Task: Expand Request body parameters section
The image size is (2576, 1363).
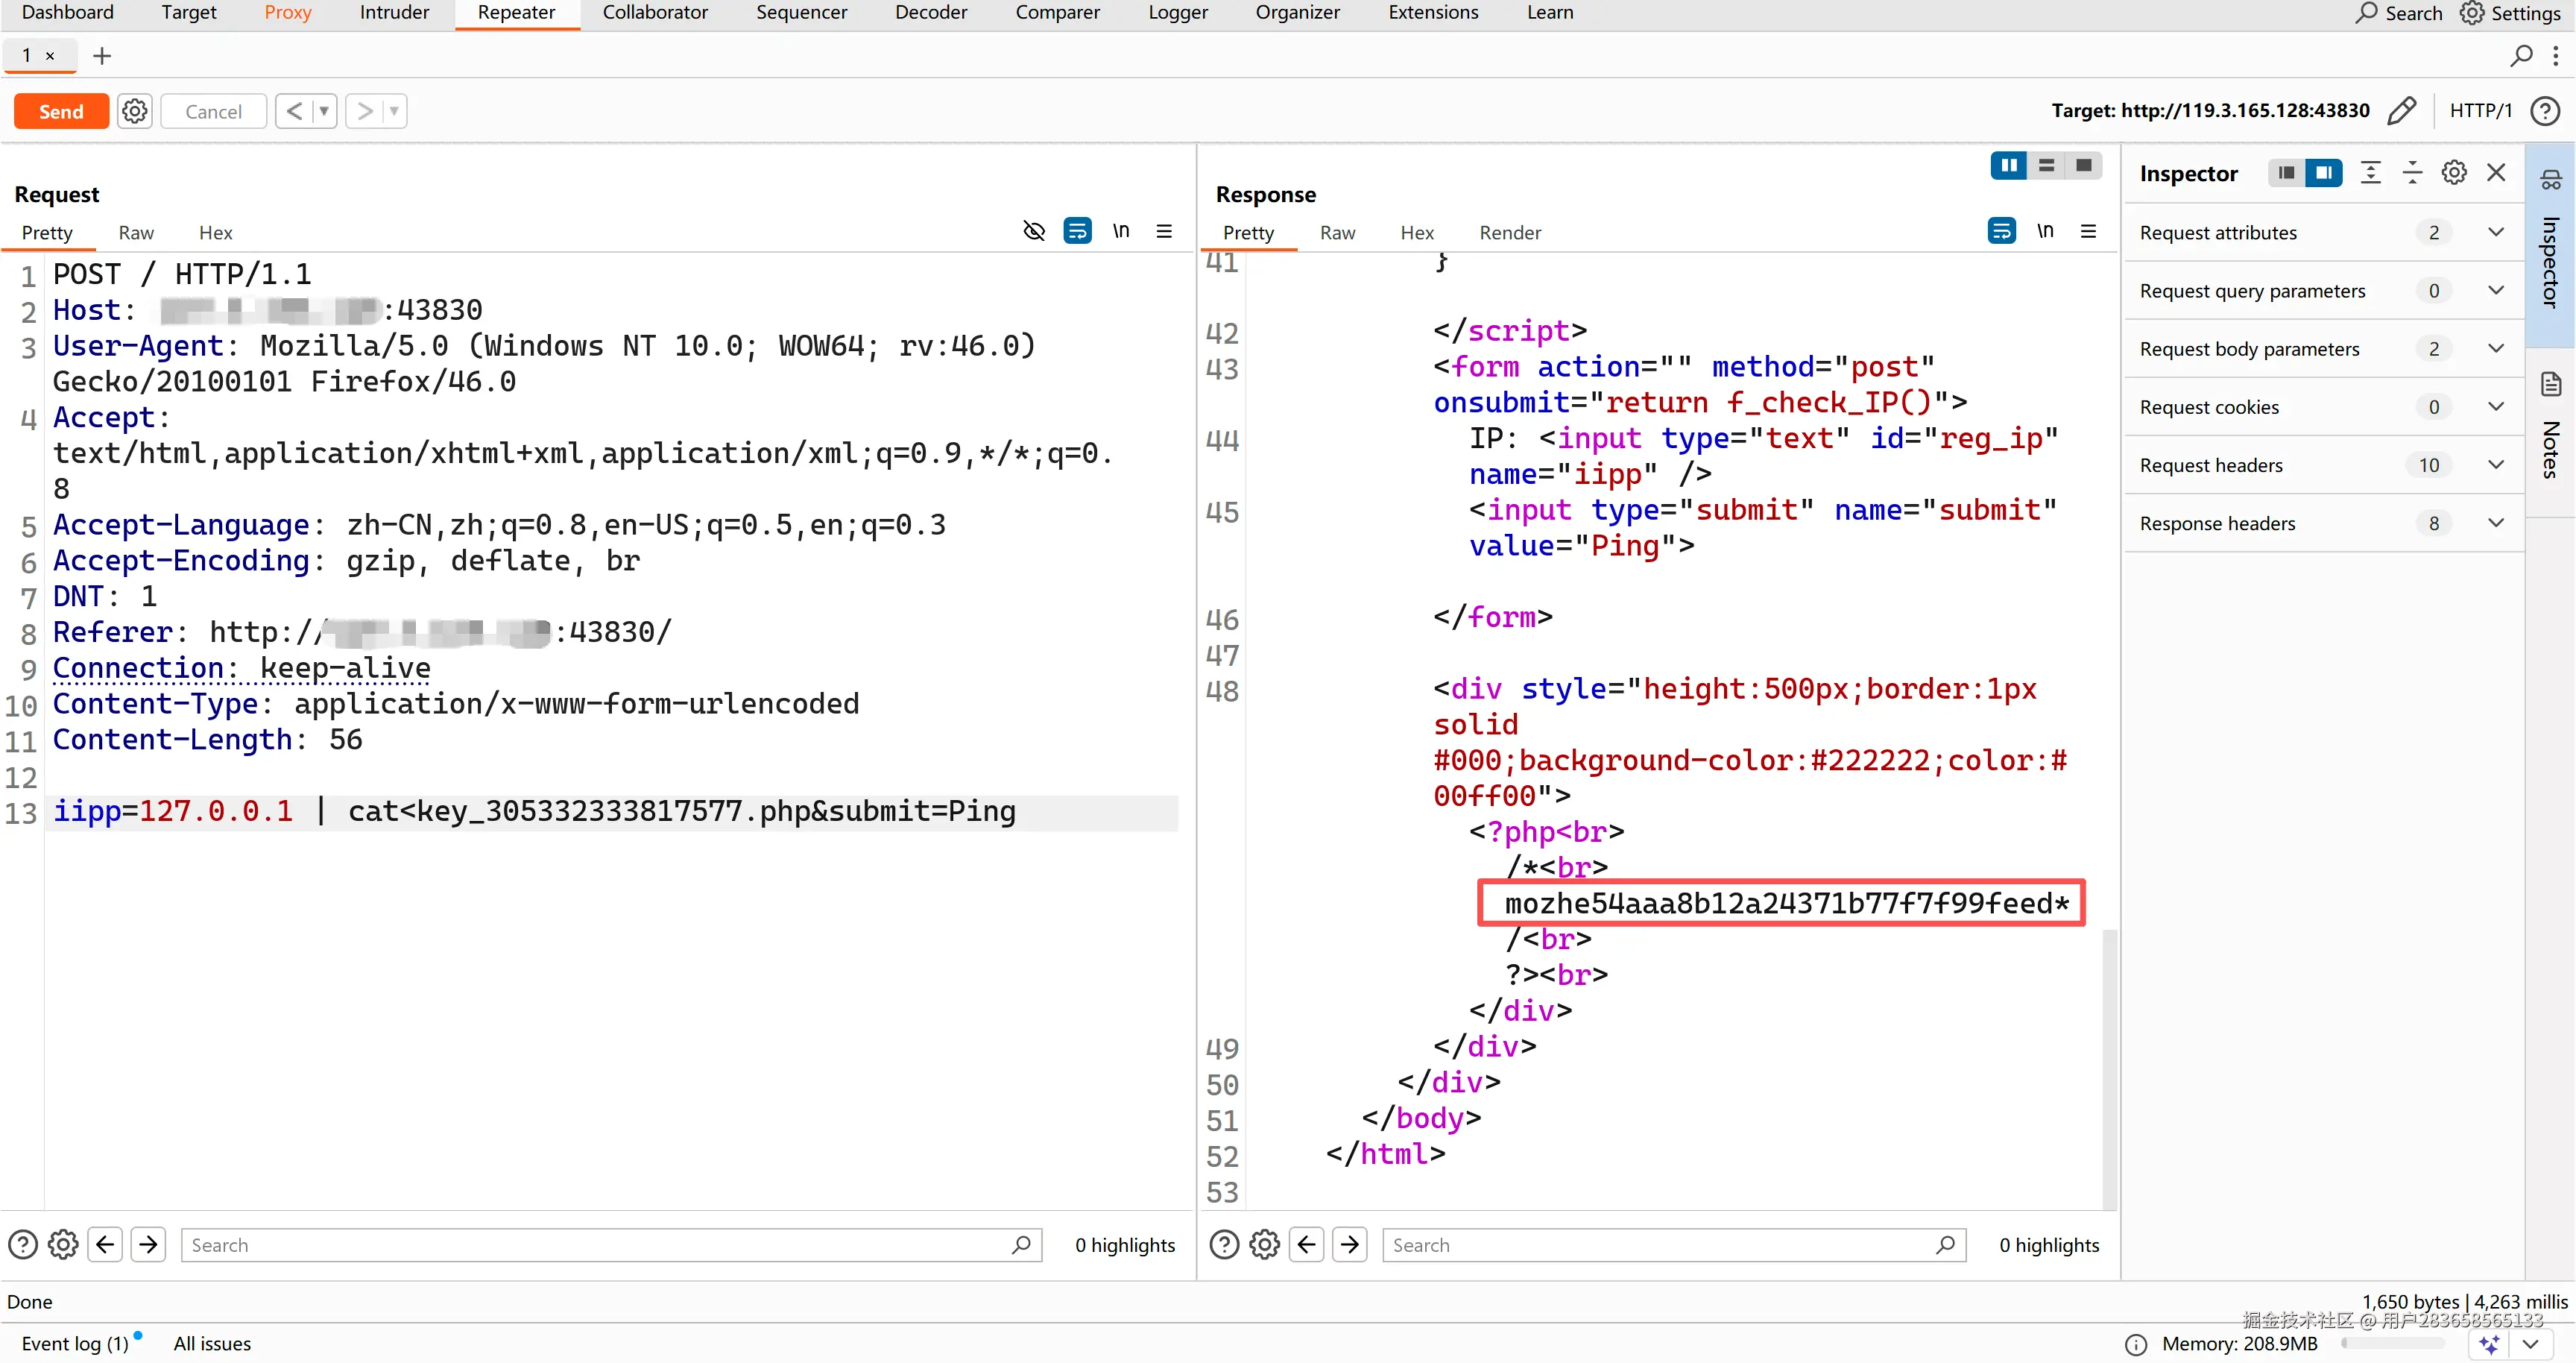Action: click(2496, 348)
